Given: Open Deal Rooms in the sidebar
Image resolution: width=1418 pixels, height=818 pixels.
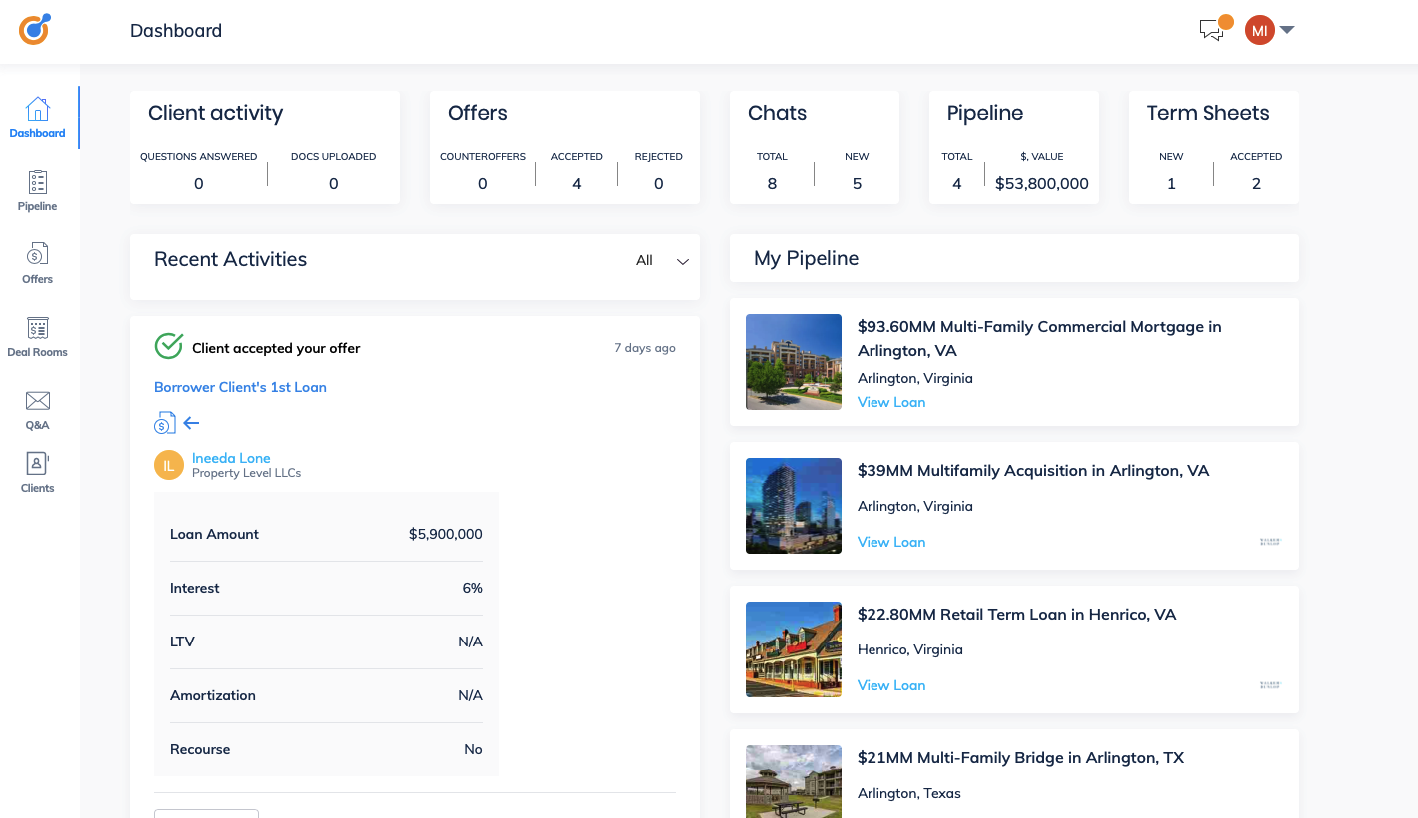Looking at the screenshot, I should pos(38,337).
